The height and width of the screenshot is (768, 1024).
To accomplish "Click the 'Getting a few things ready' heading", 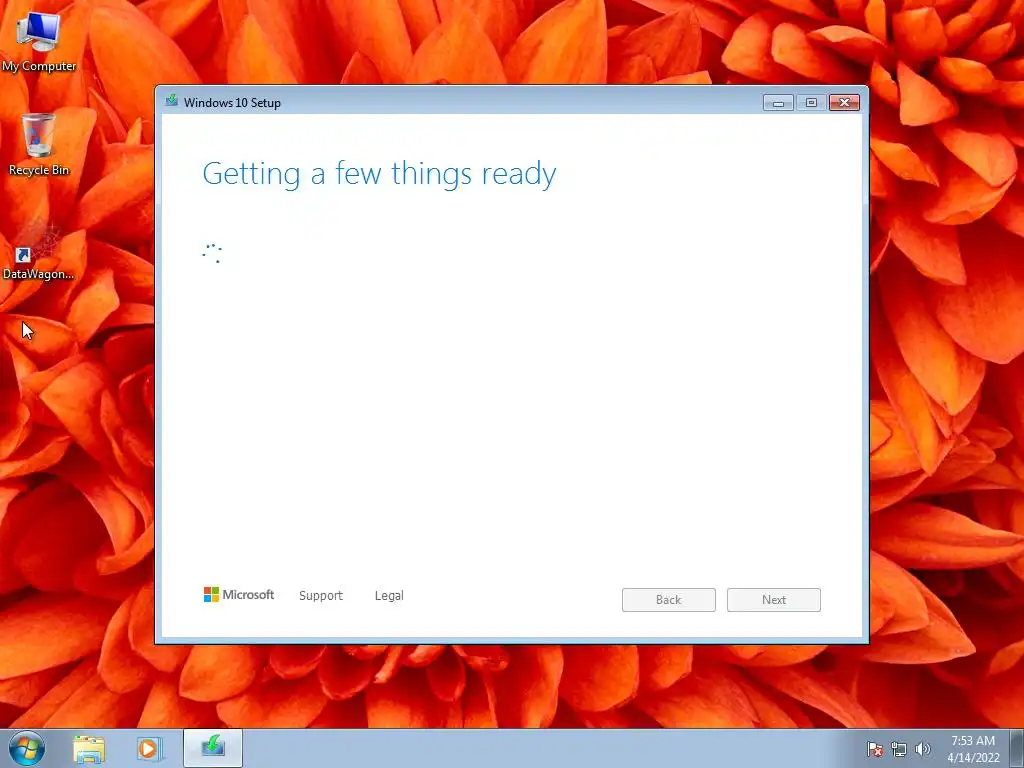I will coord(379,174).
